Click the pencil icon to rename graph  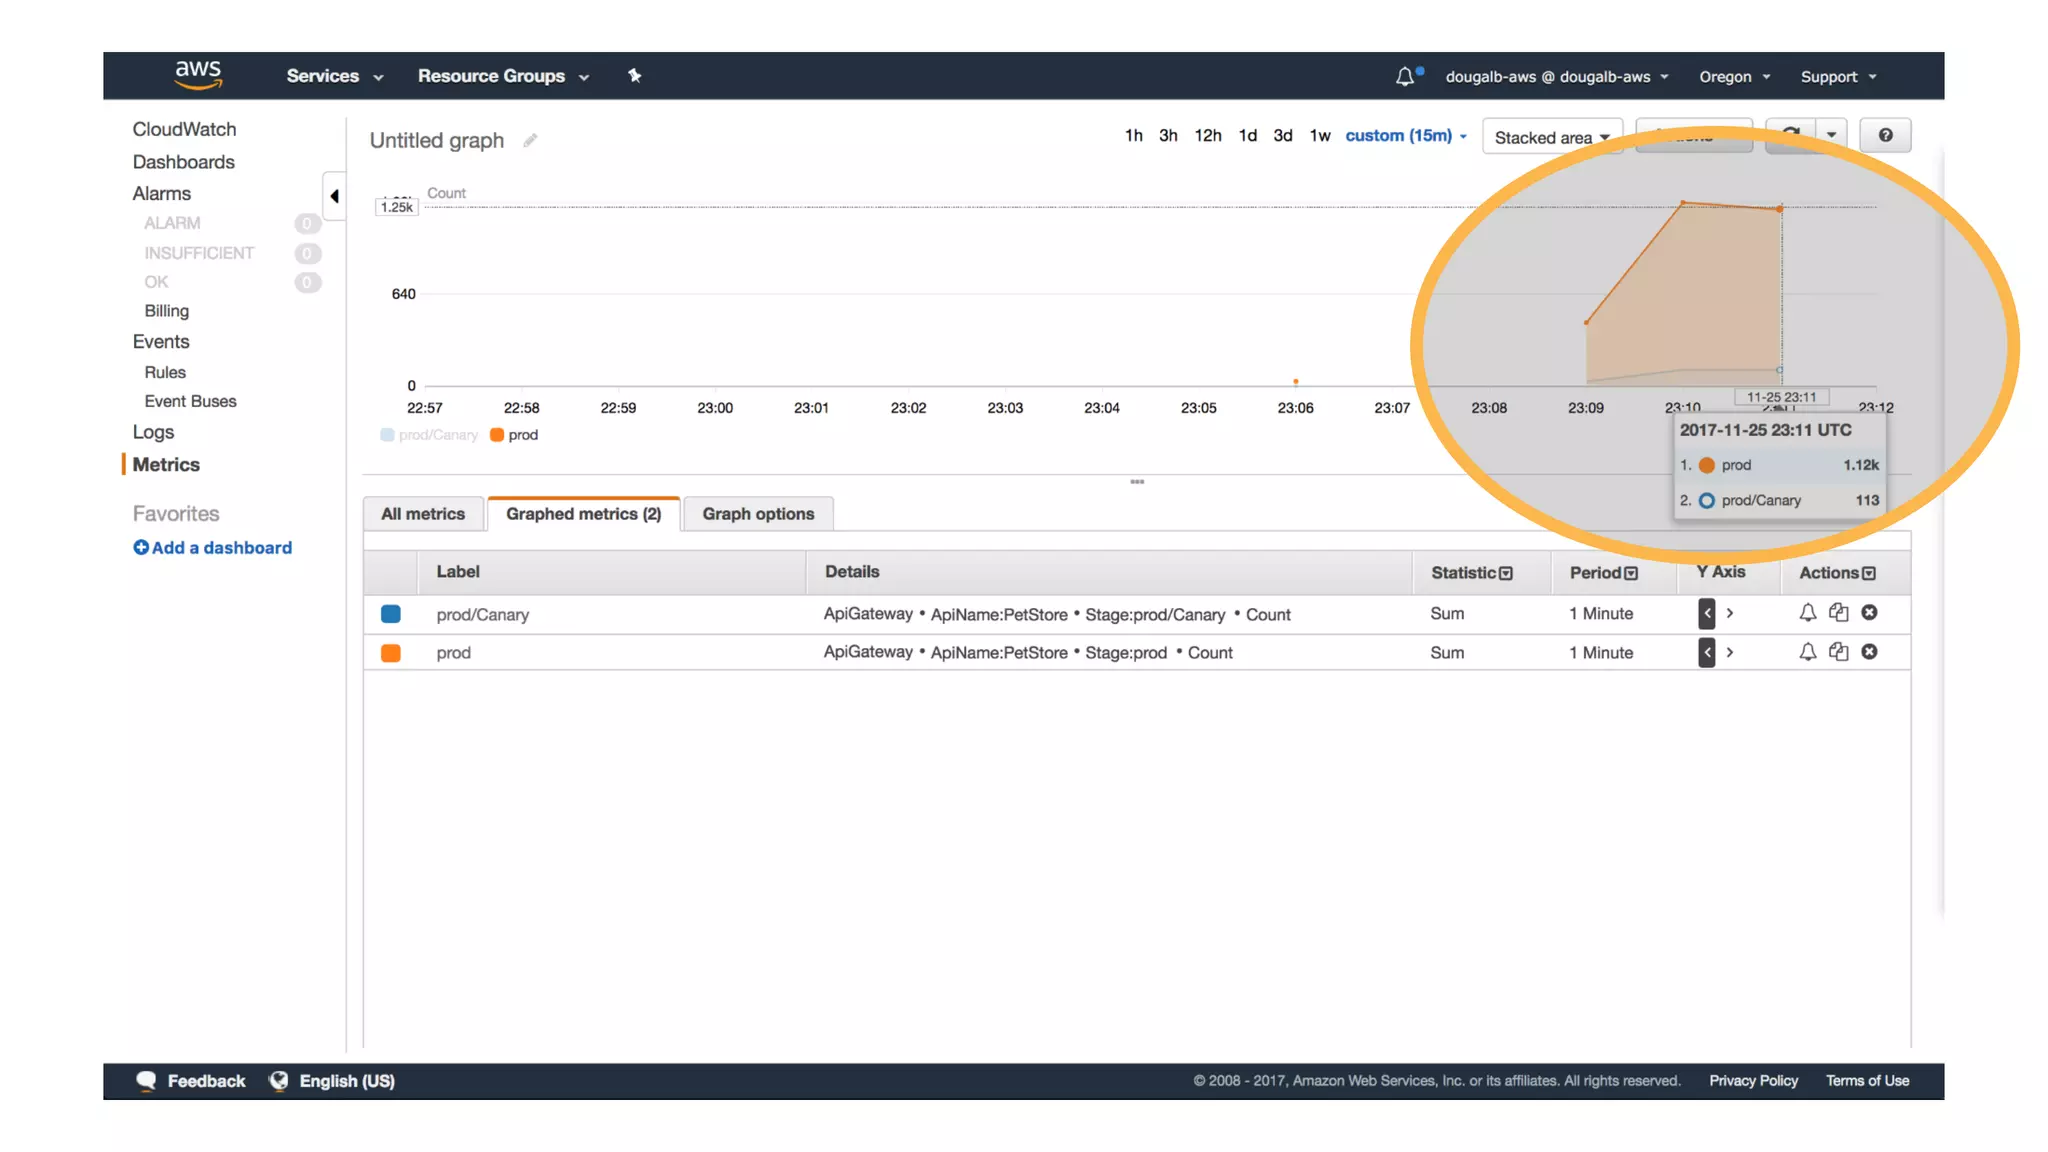(530, 141)
